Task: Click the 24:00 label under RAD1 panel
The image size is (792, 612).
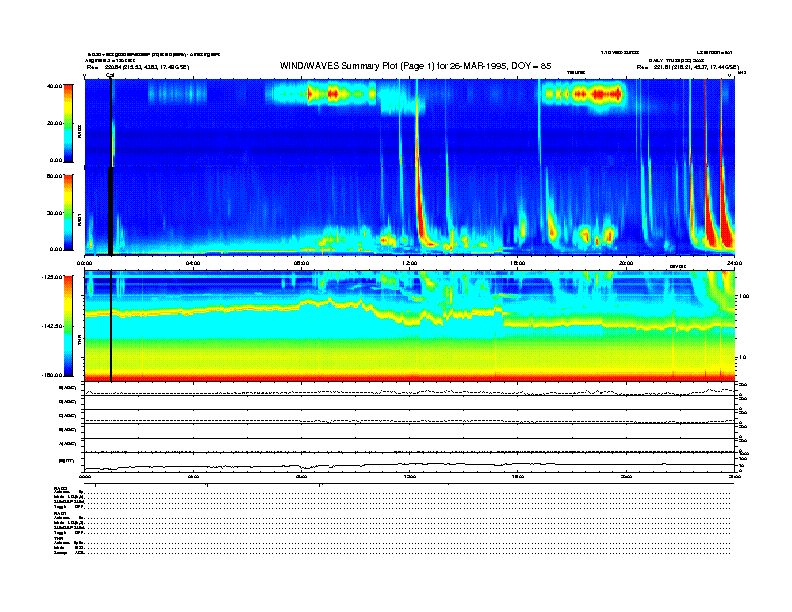Action: [x=734, y=263]
